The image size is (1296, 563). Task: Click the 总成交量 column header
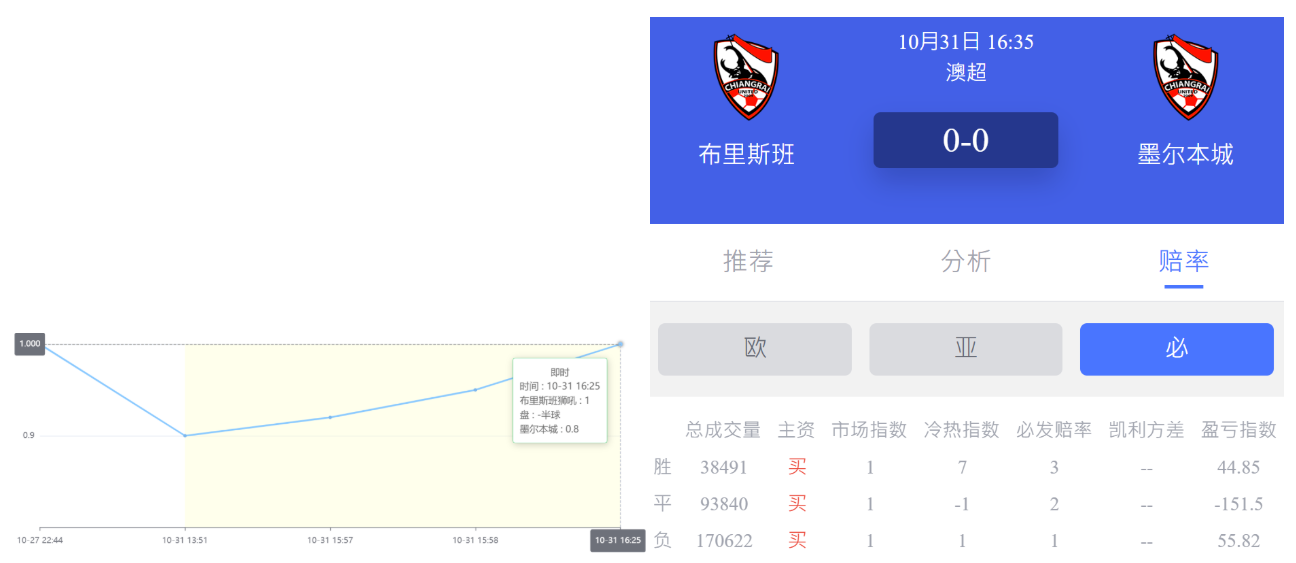pos(723,430)
